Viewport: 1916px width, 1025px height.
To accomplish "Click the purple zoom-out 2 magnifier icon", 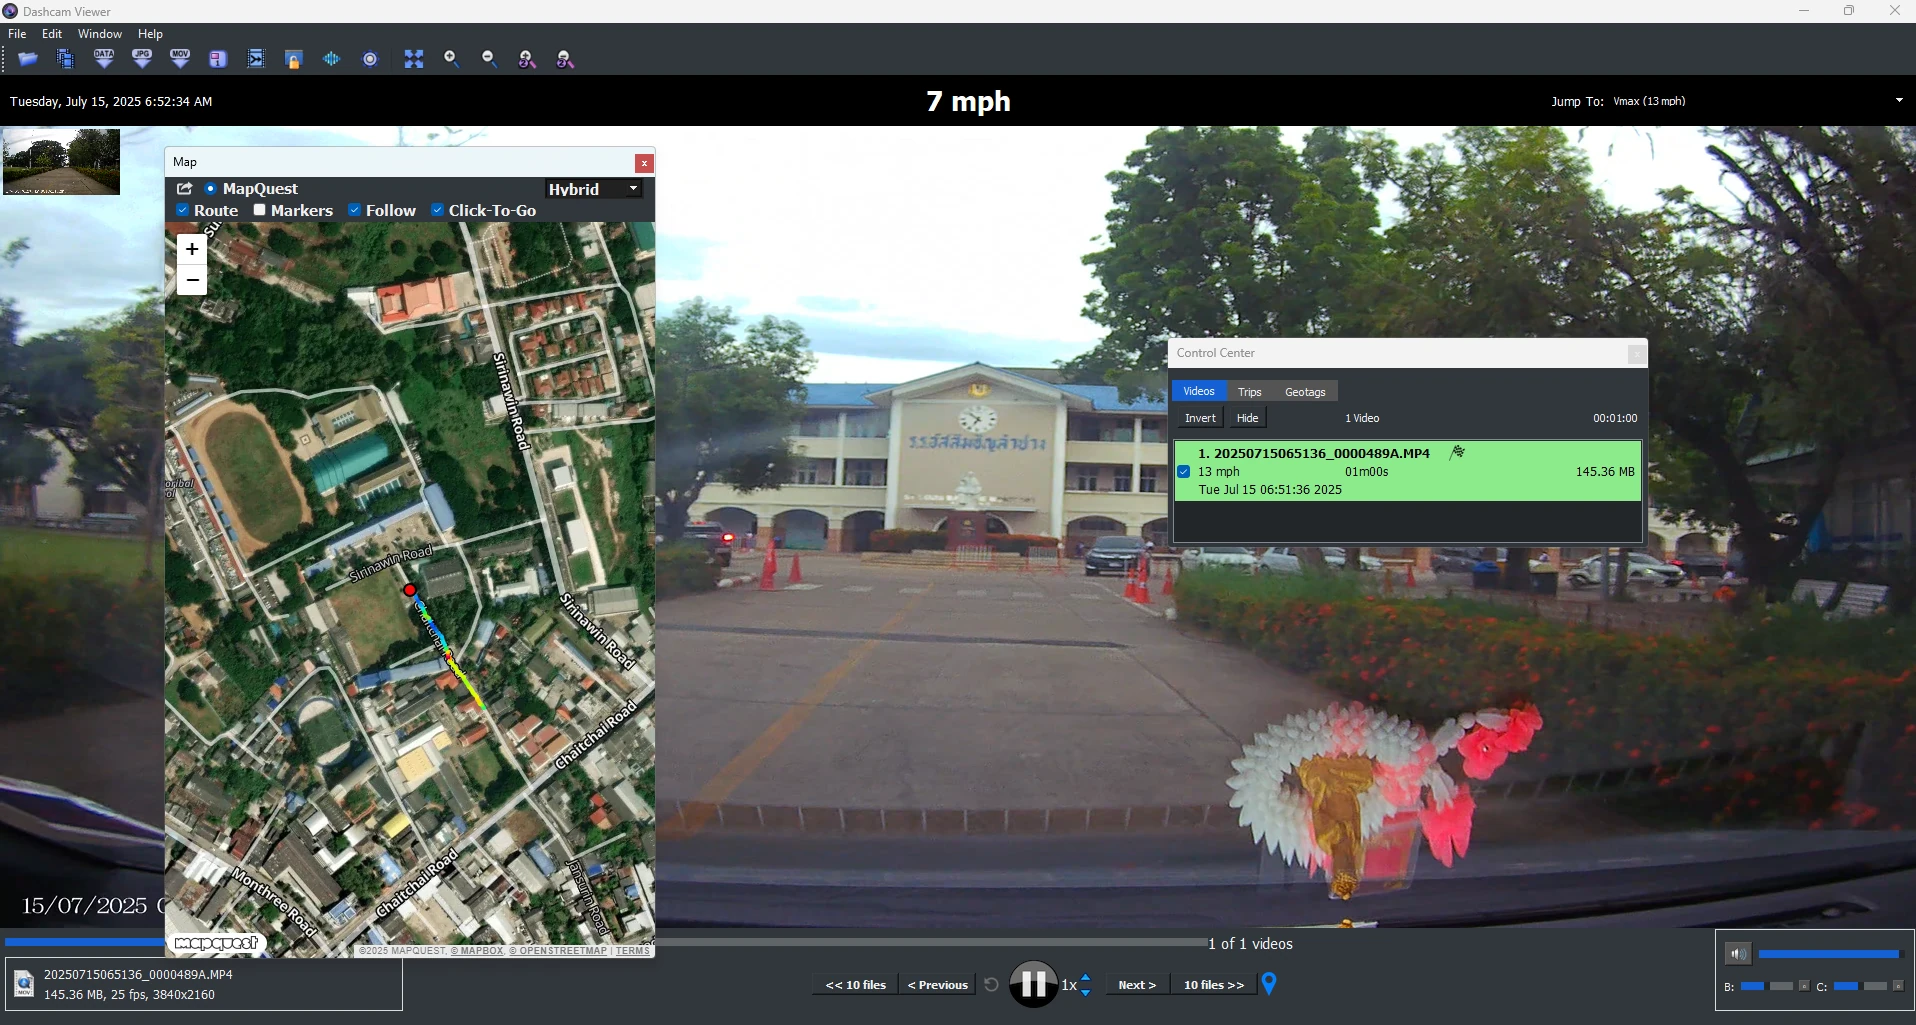I will [566, 59].
